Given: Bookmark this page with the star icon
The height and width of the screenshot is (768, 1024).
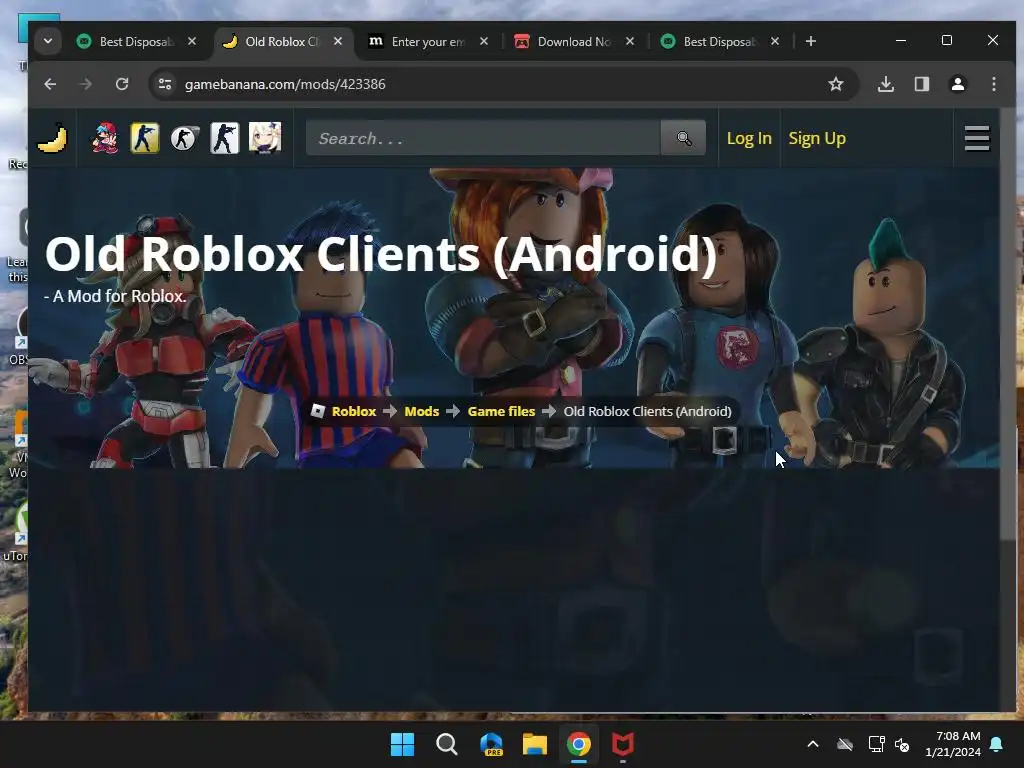Looking at the screenshot, I should [835, 84].
